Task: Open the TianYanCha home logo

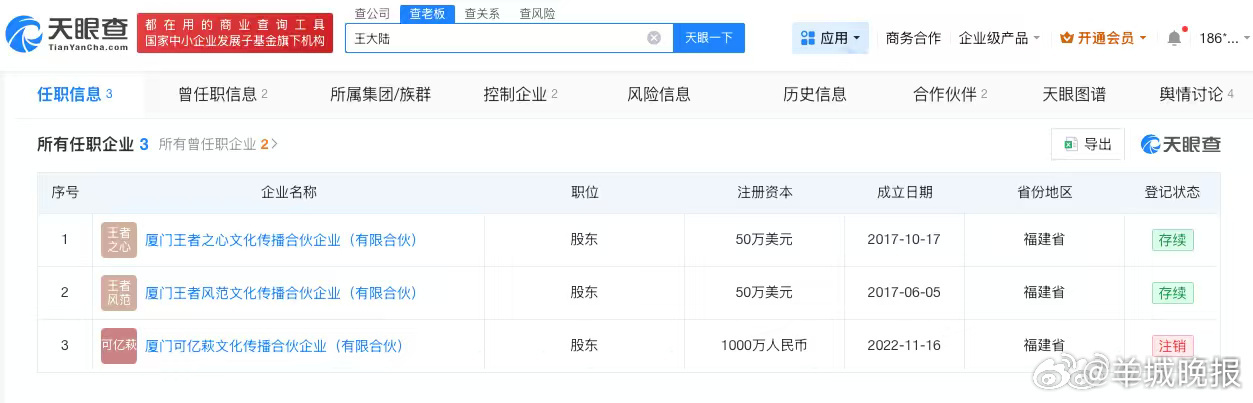Action: (67, 34)
